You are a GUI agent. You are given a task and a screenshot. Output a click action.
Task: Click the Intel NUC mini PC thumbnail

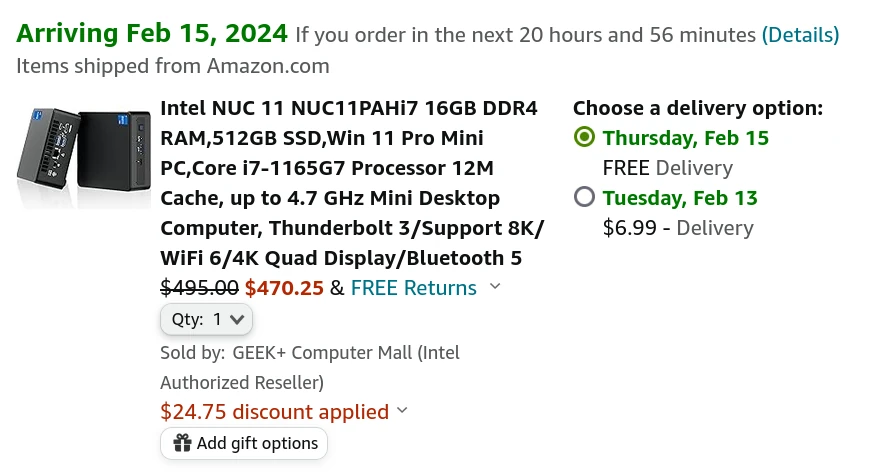coord(84,156)
